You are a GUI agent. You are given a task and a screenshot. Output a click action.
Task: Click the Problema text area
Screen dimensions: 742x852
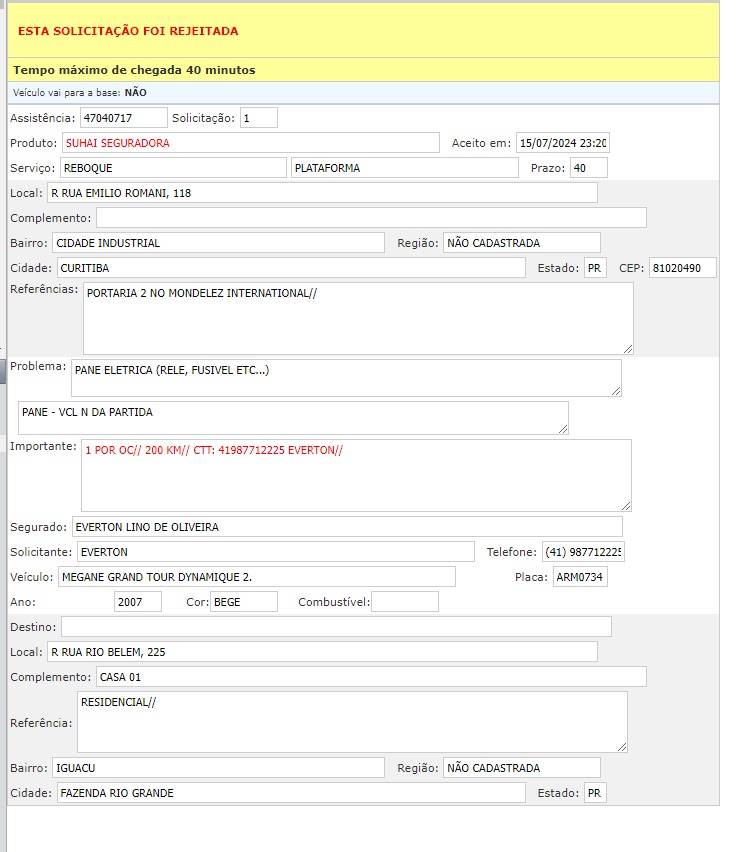pos(345,377)
